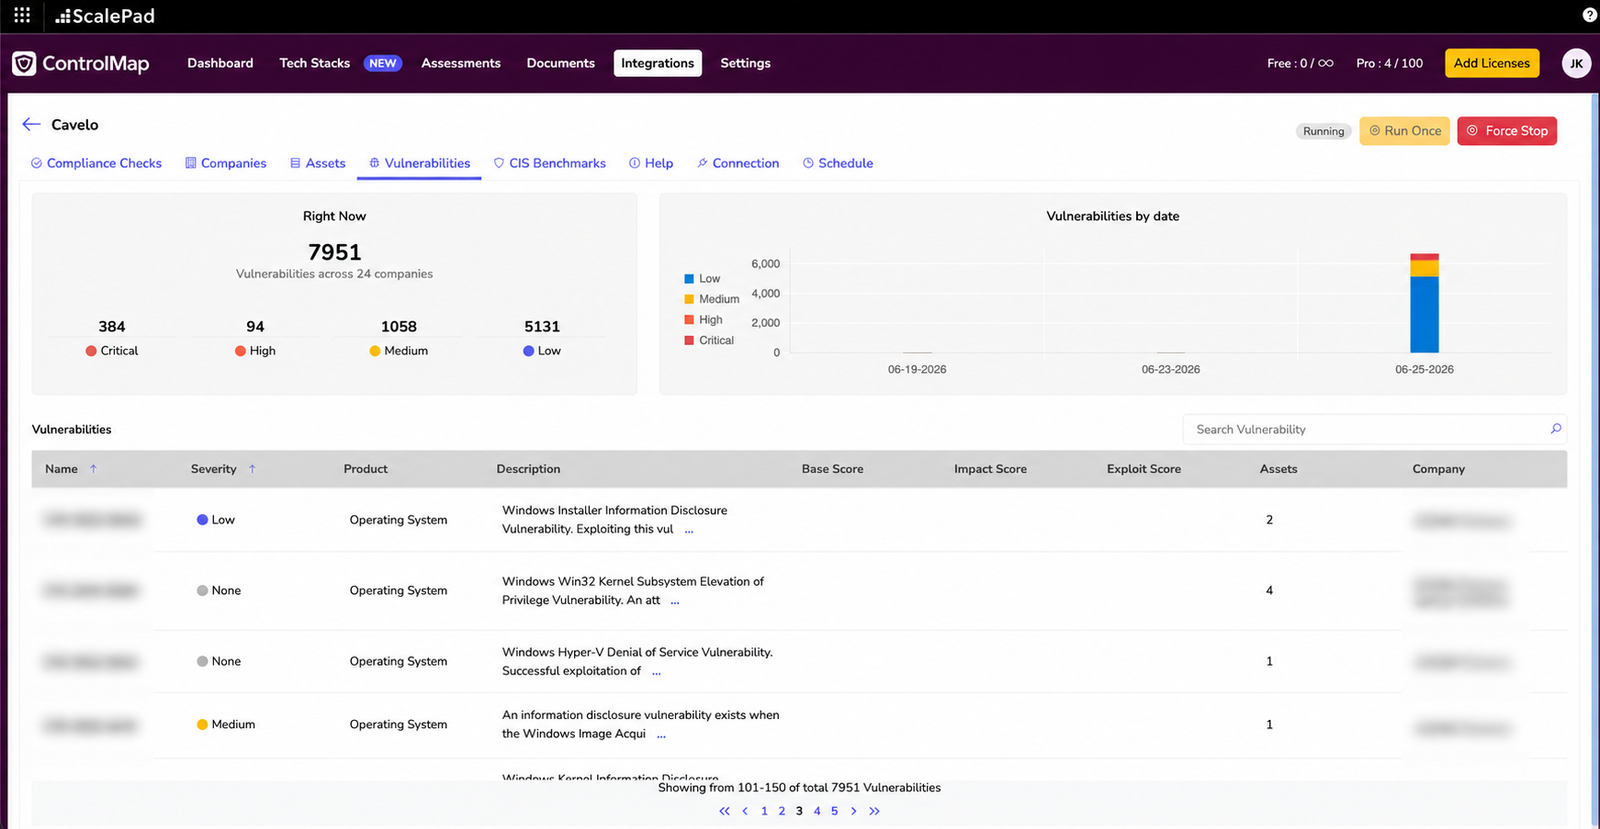Click the Assets column header
This screenshot has width=1600, height=829.
pos(1278,469)
